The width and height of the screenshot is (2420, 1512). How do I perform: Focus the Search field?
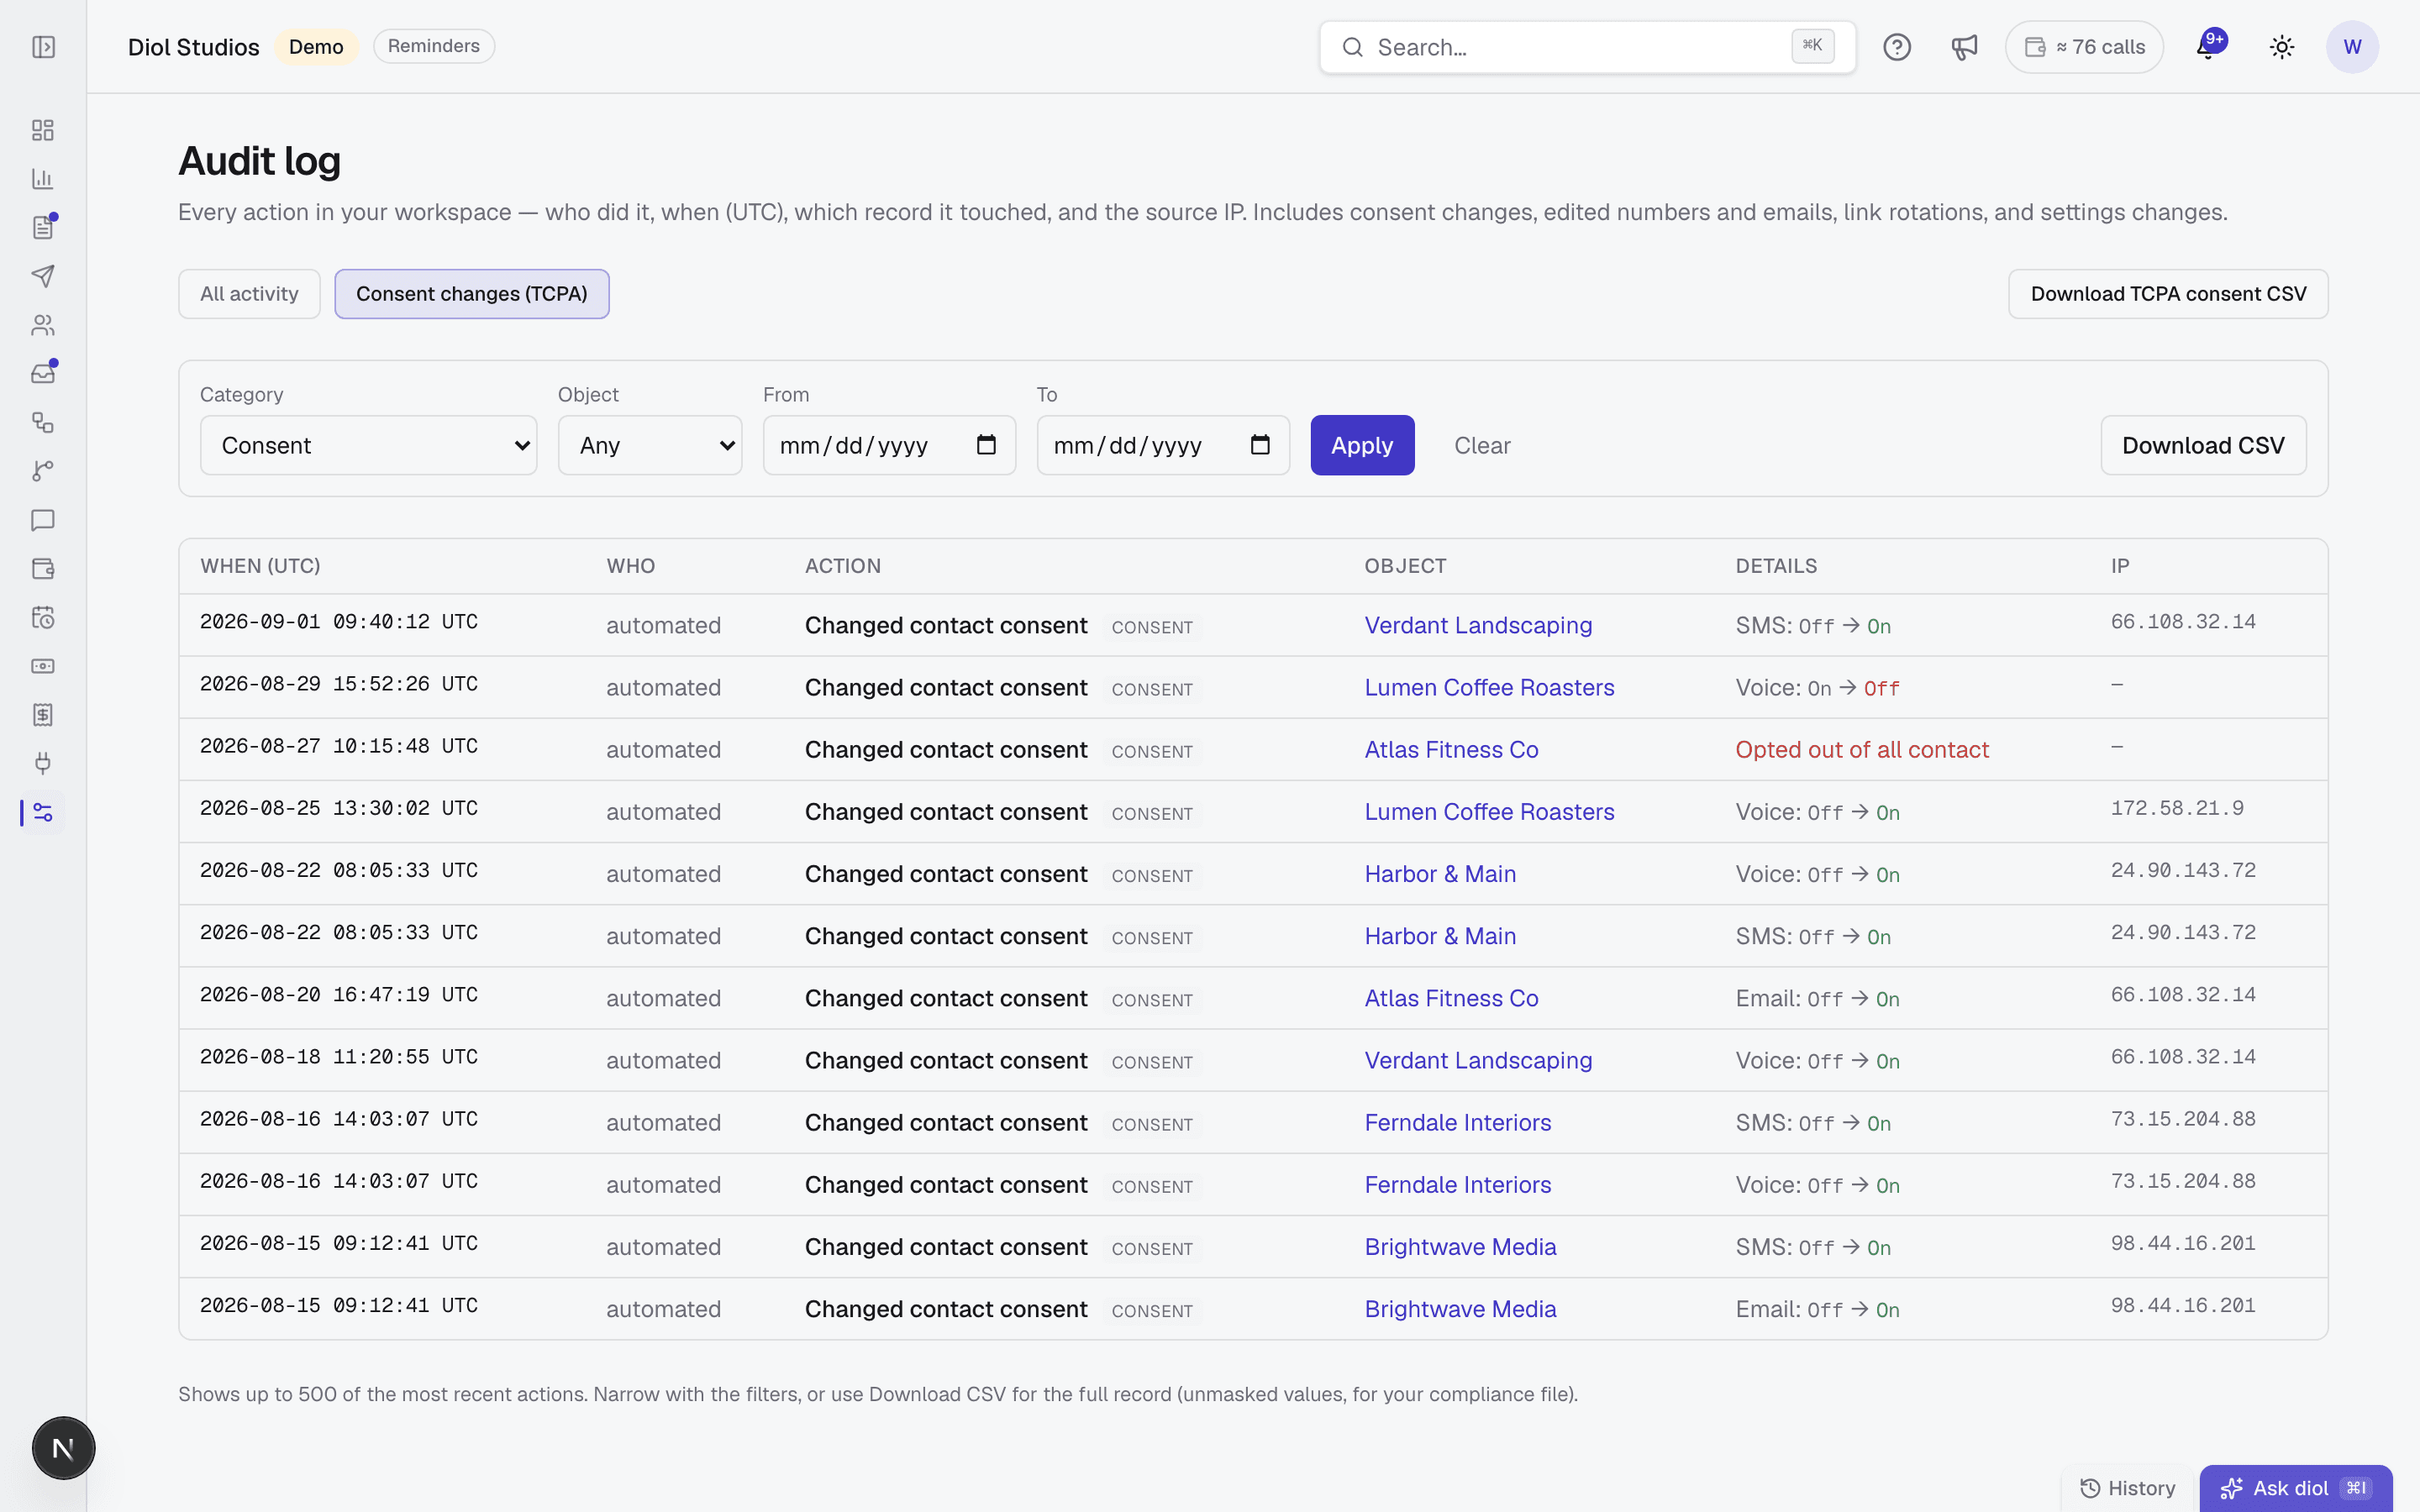pos(1587,47)
